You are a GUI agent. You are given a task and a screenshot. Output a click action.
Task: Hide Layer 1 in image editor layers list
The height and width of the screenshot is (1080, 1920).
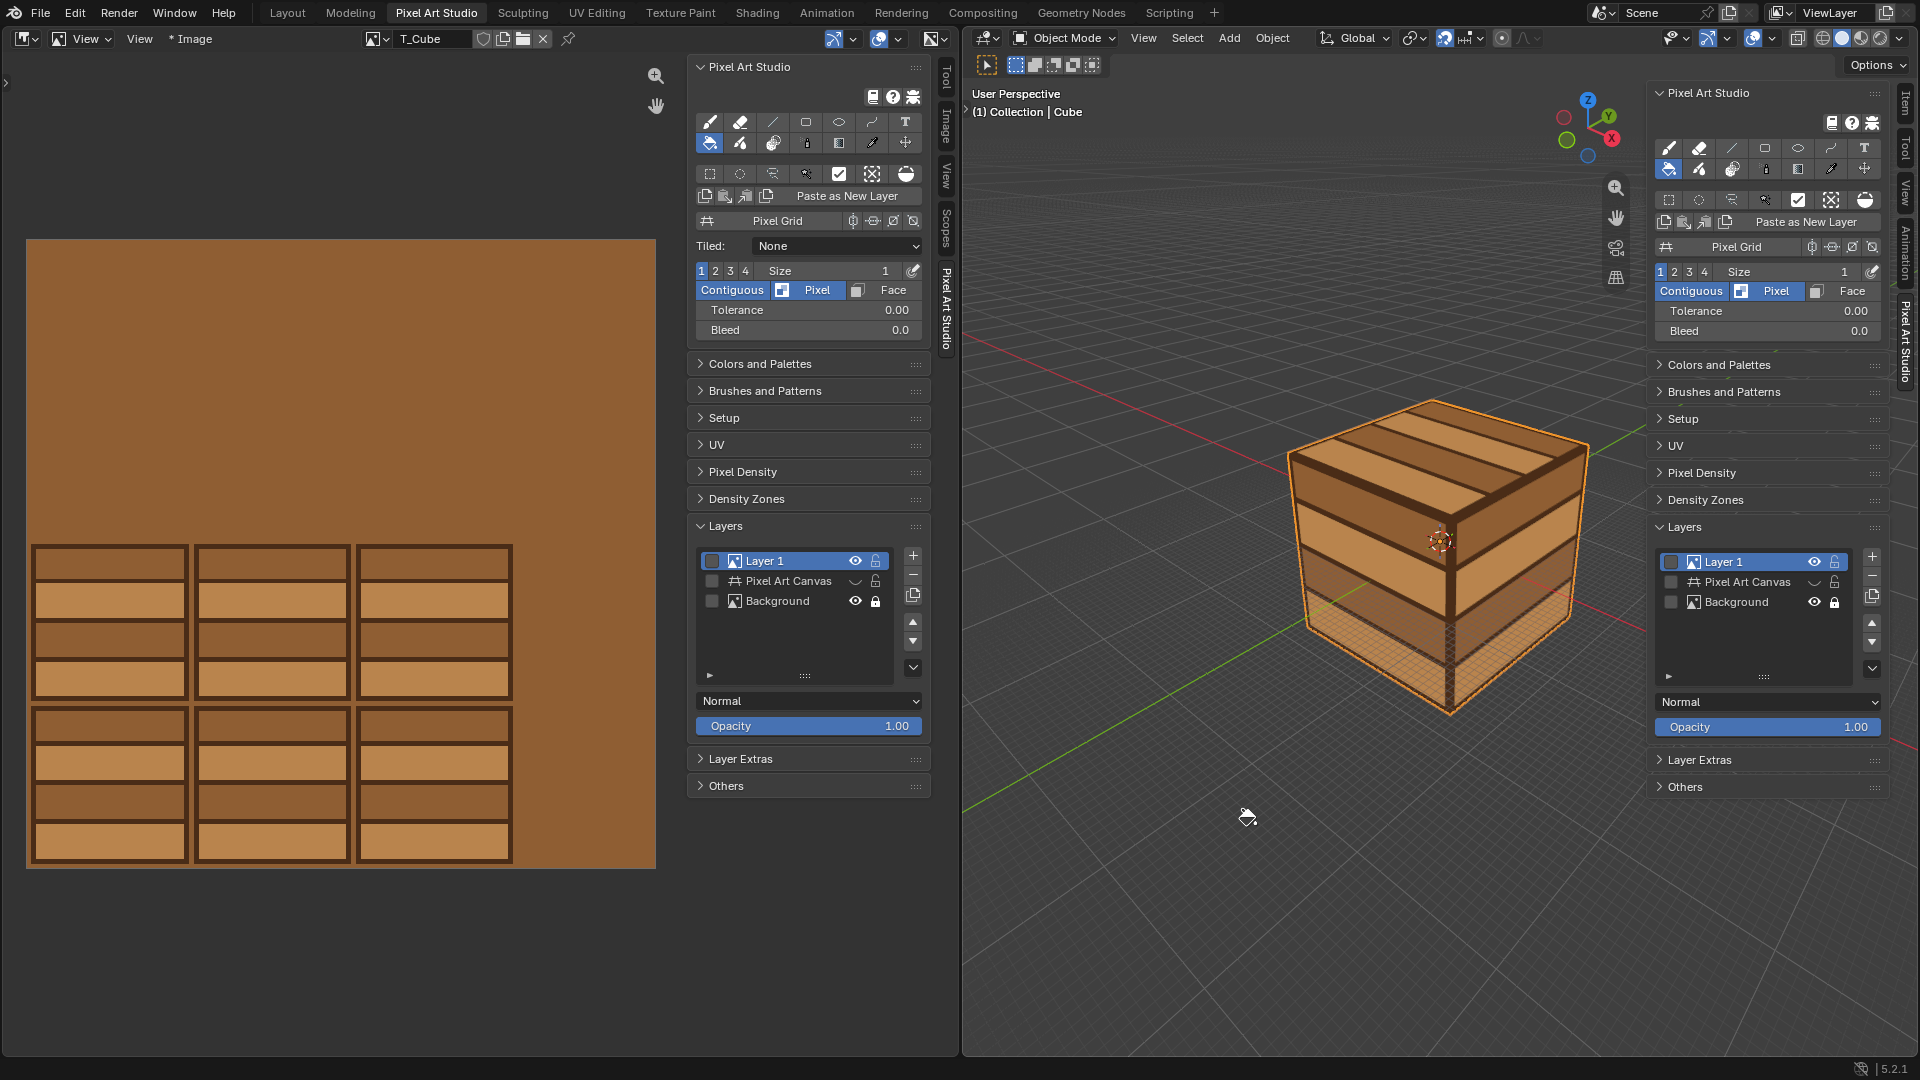pyautogui.click(x=855, y=561)
